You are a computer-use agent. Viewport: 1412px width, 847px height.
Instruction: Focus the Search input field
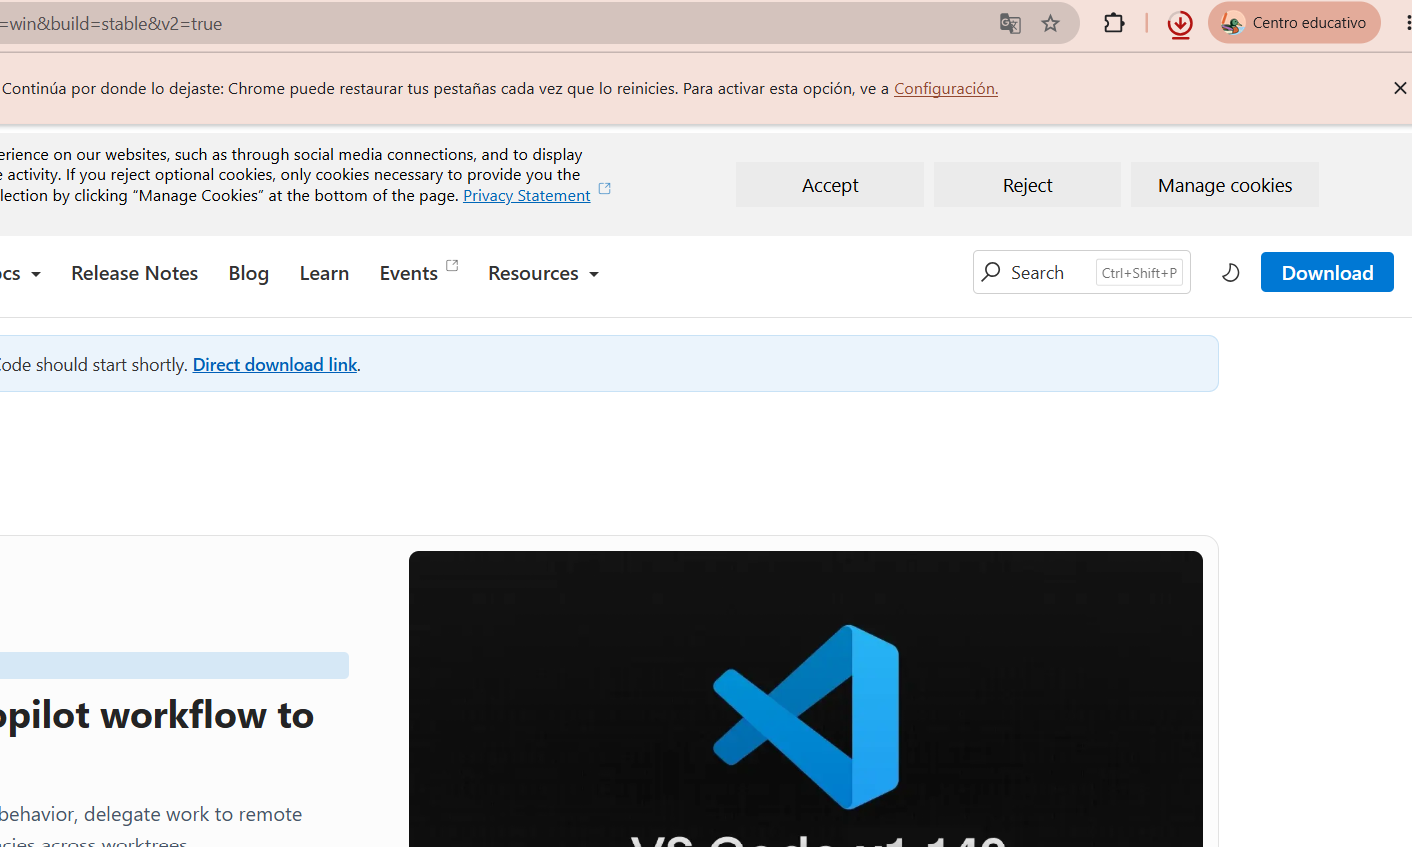coord(1081,272)
